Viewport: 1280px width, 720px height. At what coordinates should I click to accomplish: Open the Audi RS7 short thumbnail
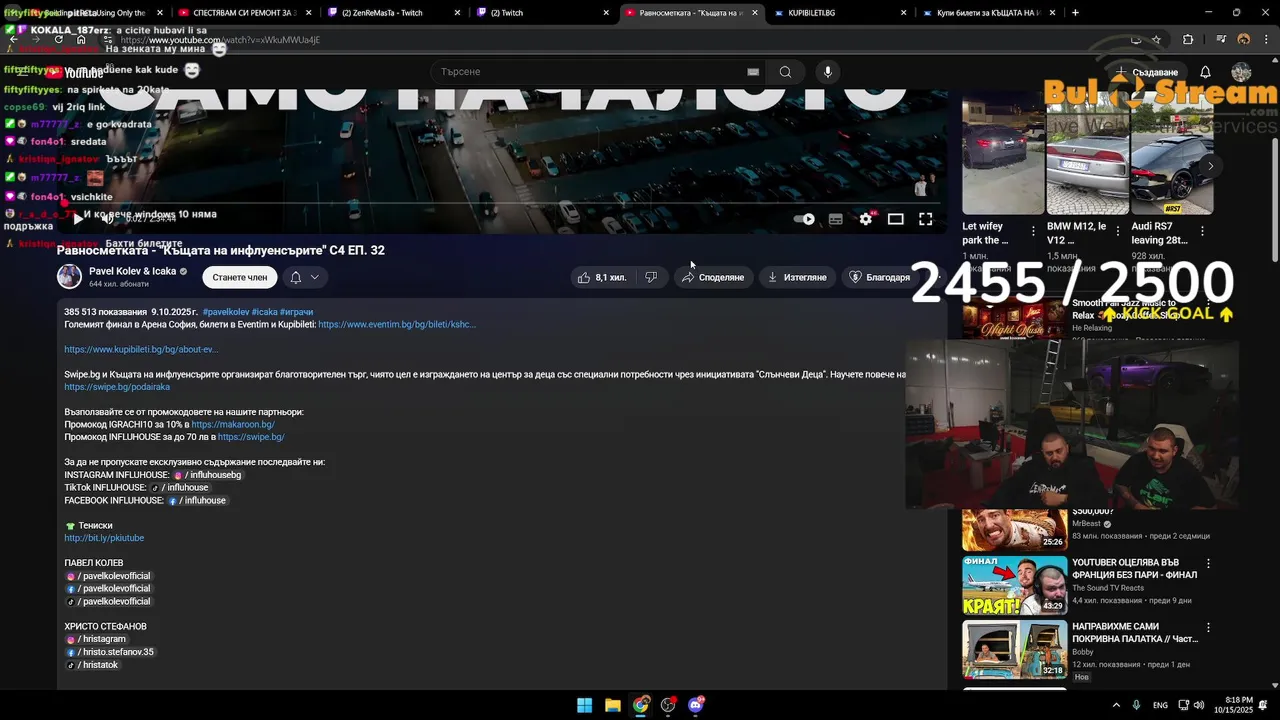(x=1172, y=153)
